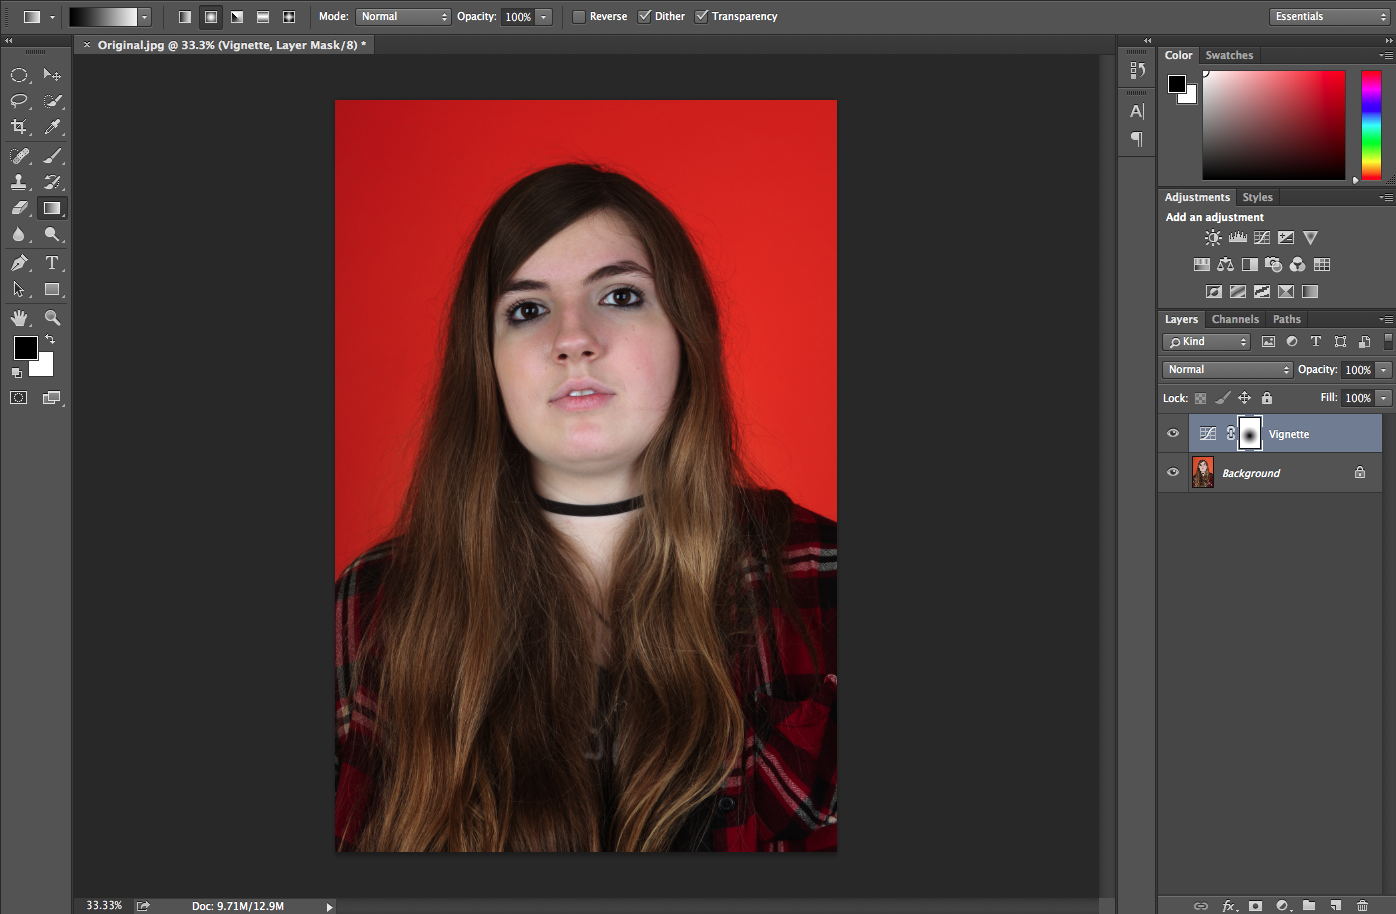Select the Pen tool

pyautogui.click(x=19, y=263)
